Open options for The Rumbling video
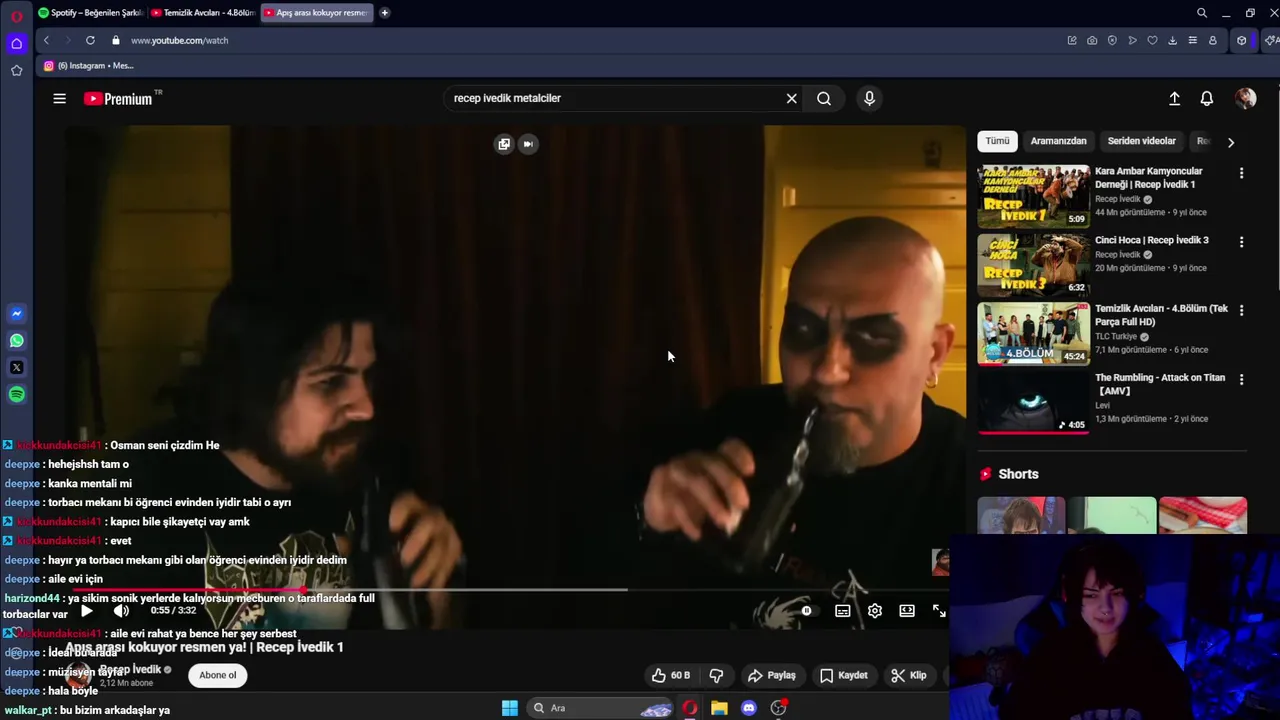Screen dimensions: 1280x720 coord(1242,379)
